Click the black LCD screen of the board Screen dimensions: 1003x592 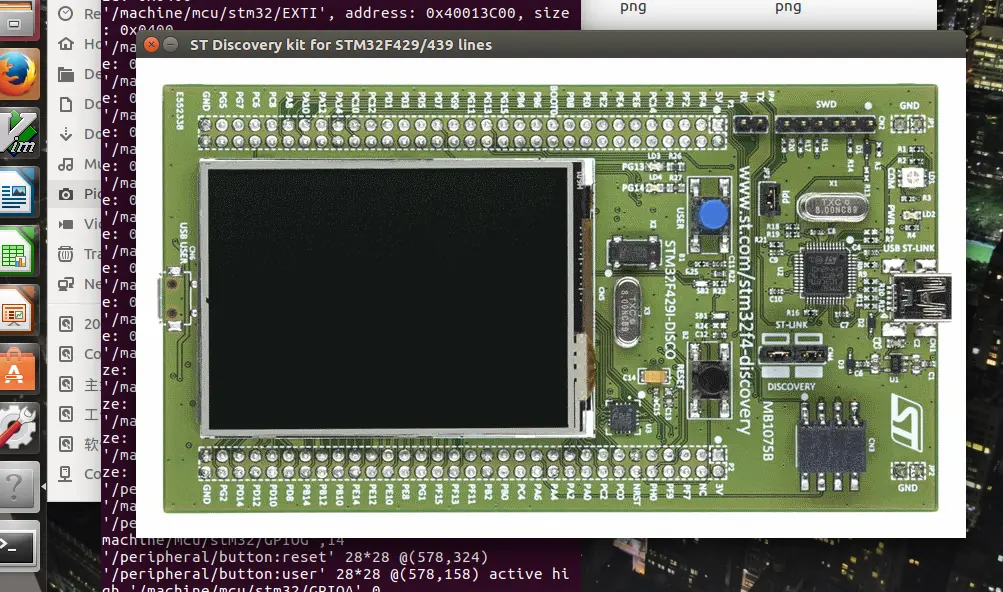[388, 298]
